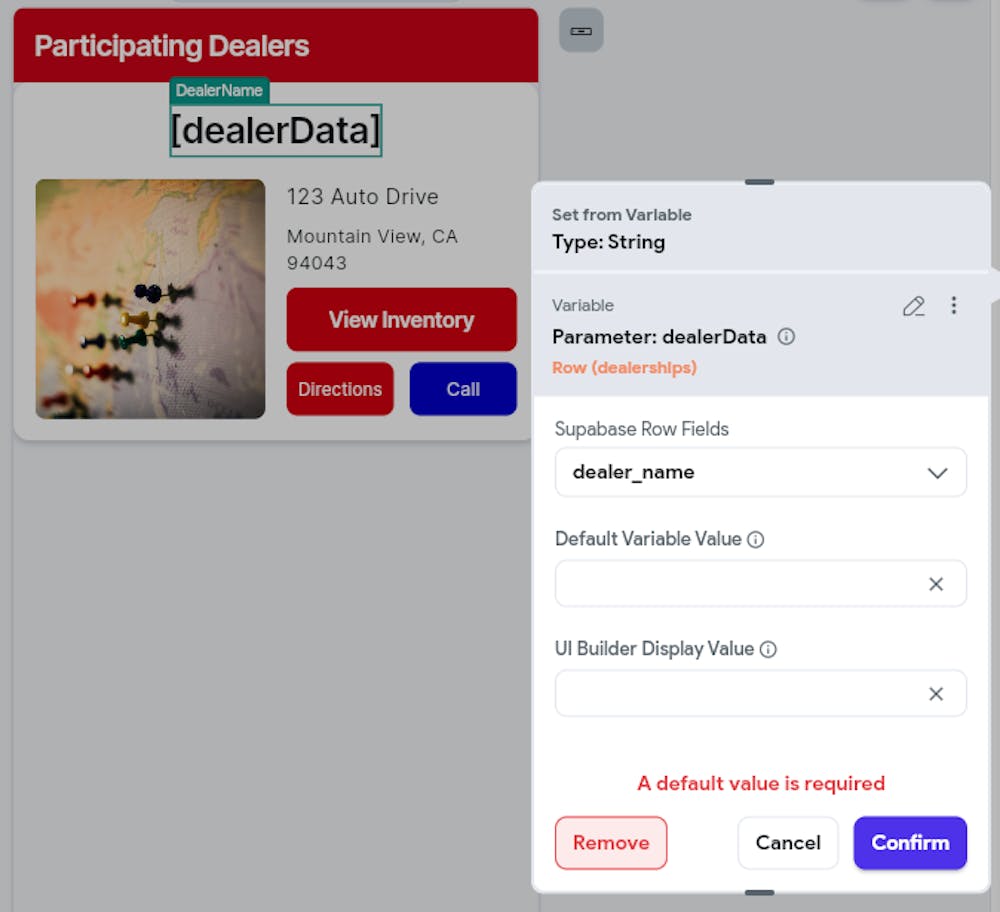The image size is (1000, 912).
Task: Clear the UI Builder Display Value field
Action: (936, 694)
